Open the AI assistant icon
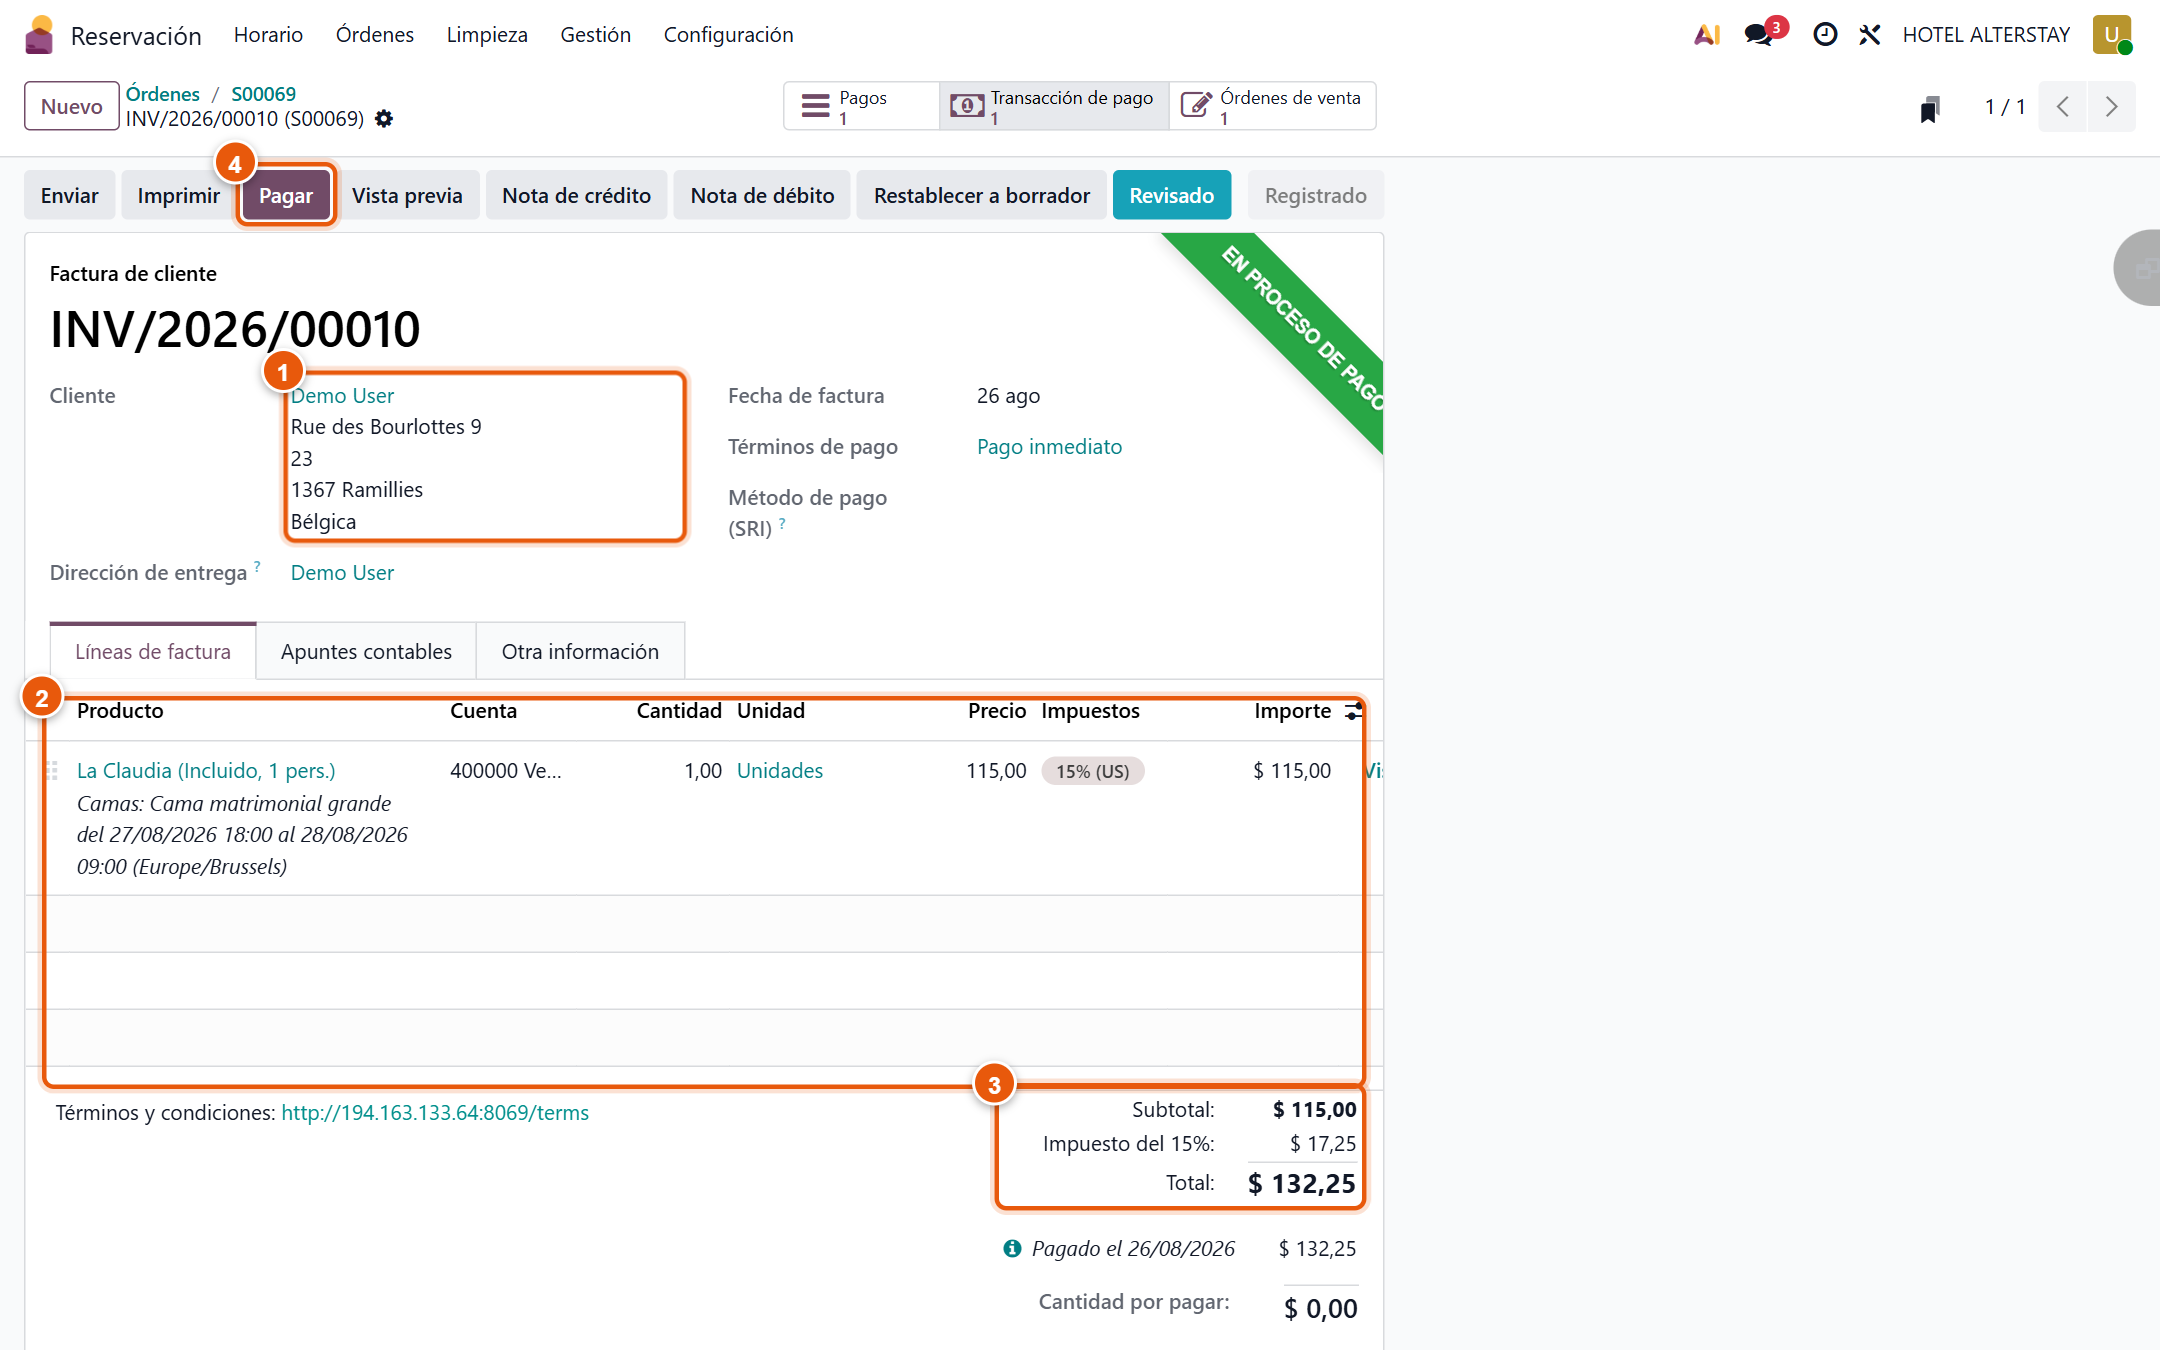 coord(1707,35)
